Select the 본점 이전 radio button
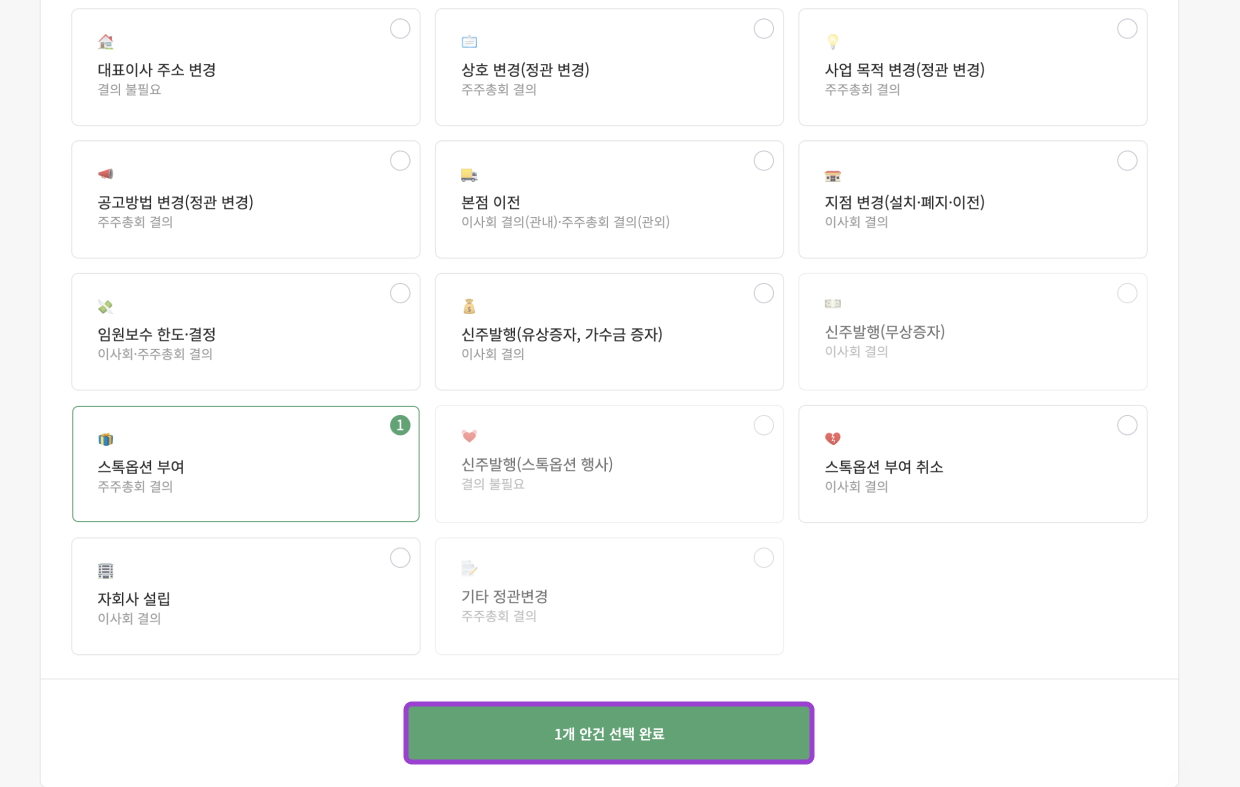The image size is (1240, 787). coord(764,161)
